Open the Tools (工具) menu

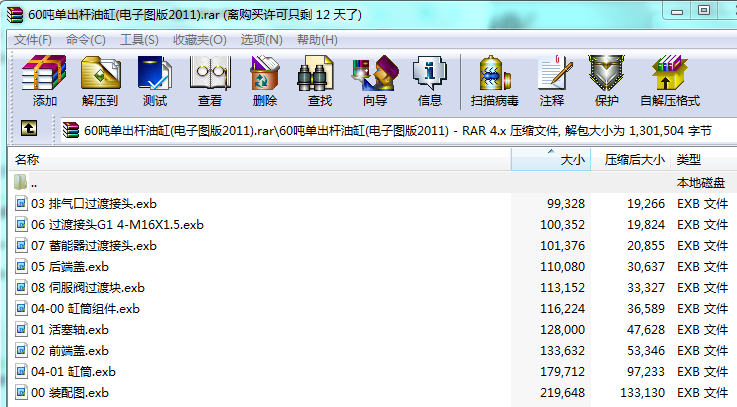[x=139, y=40]
